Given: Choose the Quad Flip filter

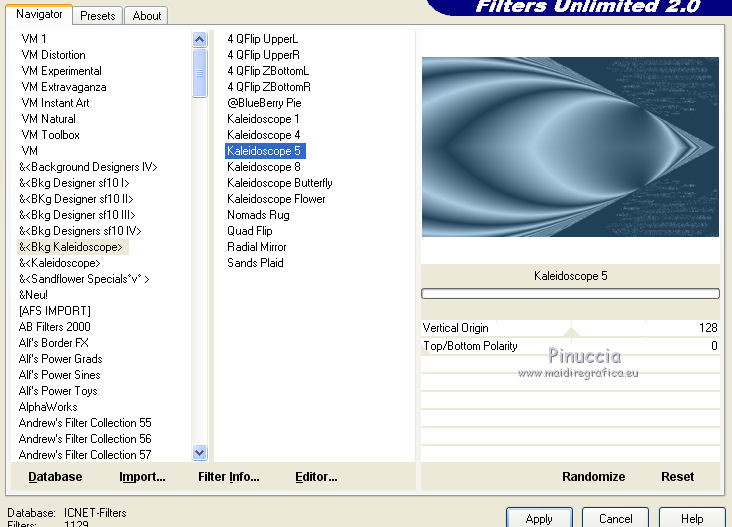Looking at the screenshot, I should point(250,231).
